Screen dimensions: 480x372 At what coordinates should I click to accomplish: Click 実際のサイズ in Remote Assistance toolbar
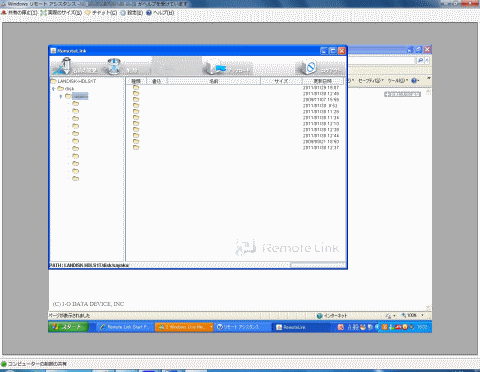pos(65,13)
